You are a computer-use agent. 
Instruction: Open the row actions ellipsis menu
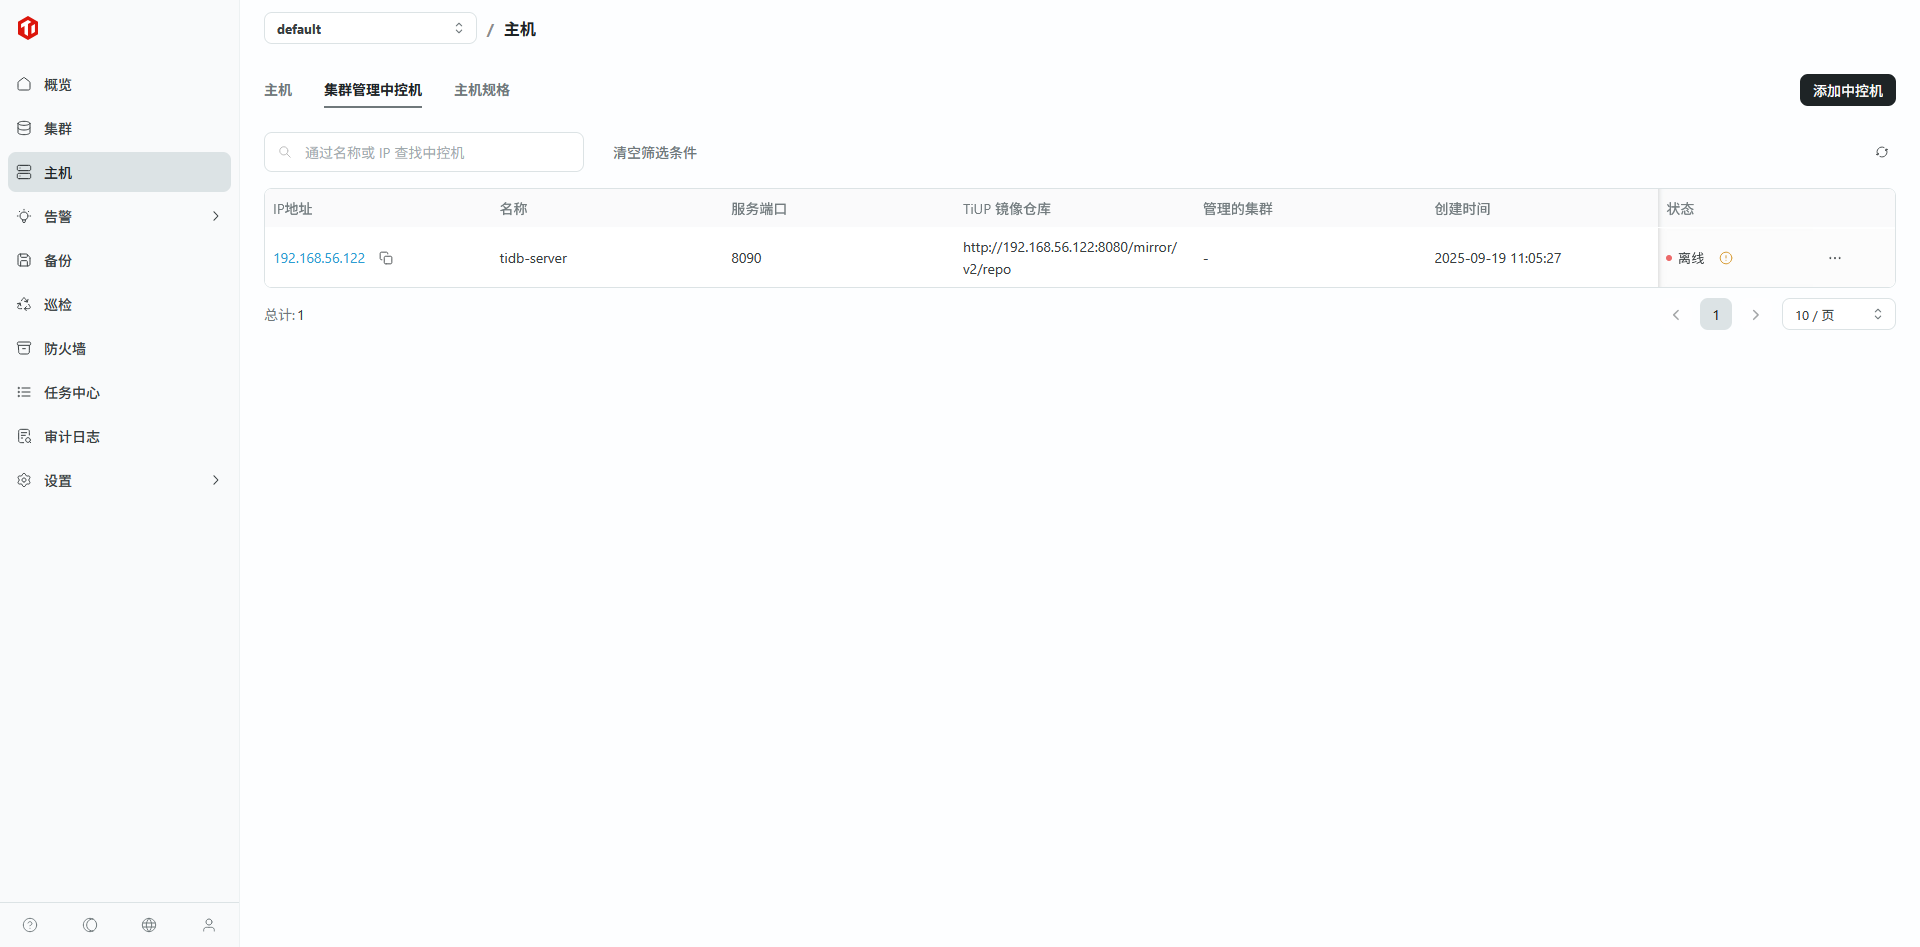pyautogui.click(x=1834, y=258)
